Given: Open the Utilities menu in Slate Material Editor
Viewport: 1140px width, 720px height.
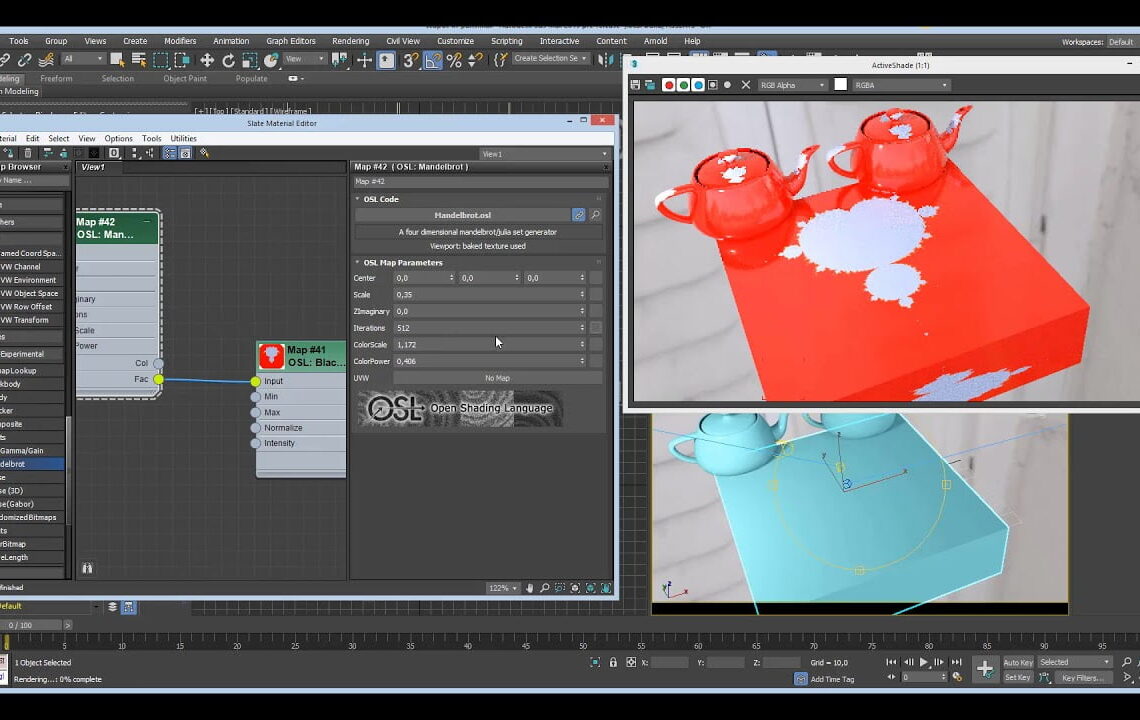Looking at the screenshot, I should click(x=184, y=138).
